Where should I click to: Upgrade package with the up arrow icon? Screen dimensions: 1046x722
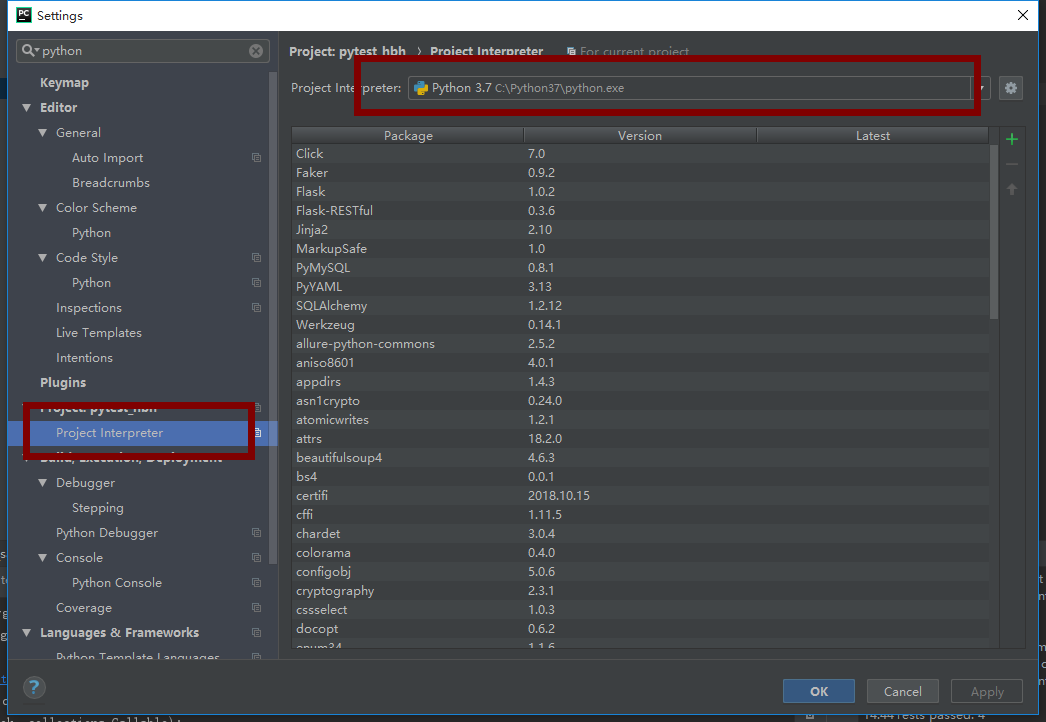pos(1011,190)
